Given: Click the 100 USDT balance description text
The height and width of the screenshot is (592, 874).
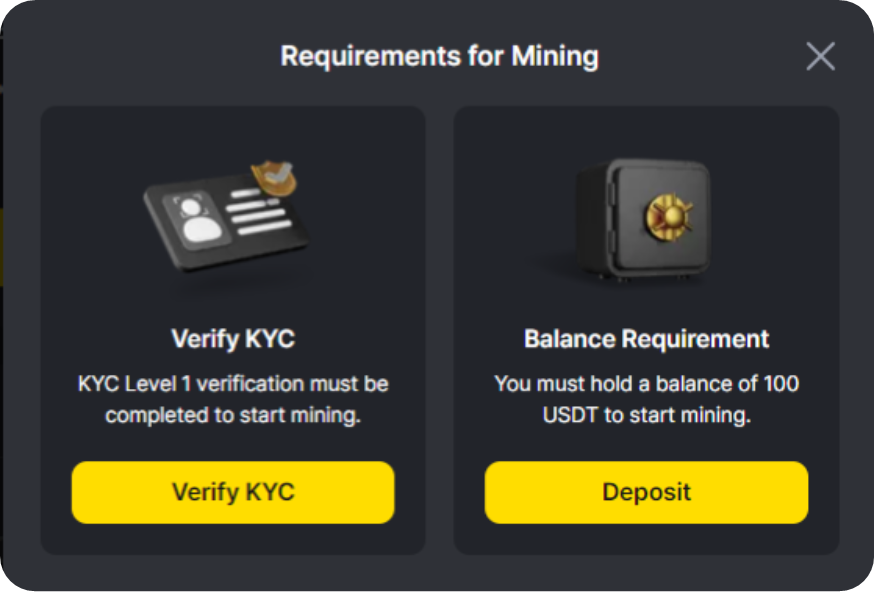Looking at the screenshot, I should tap(647, 399).
